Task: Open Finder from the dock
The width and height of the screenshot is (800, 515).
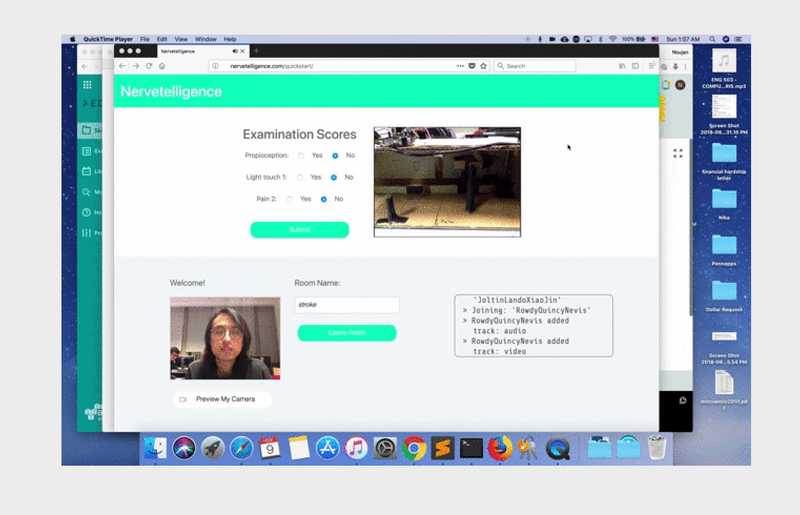Action: (x=155, y=449)
